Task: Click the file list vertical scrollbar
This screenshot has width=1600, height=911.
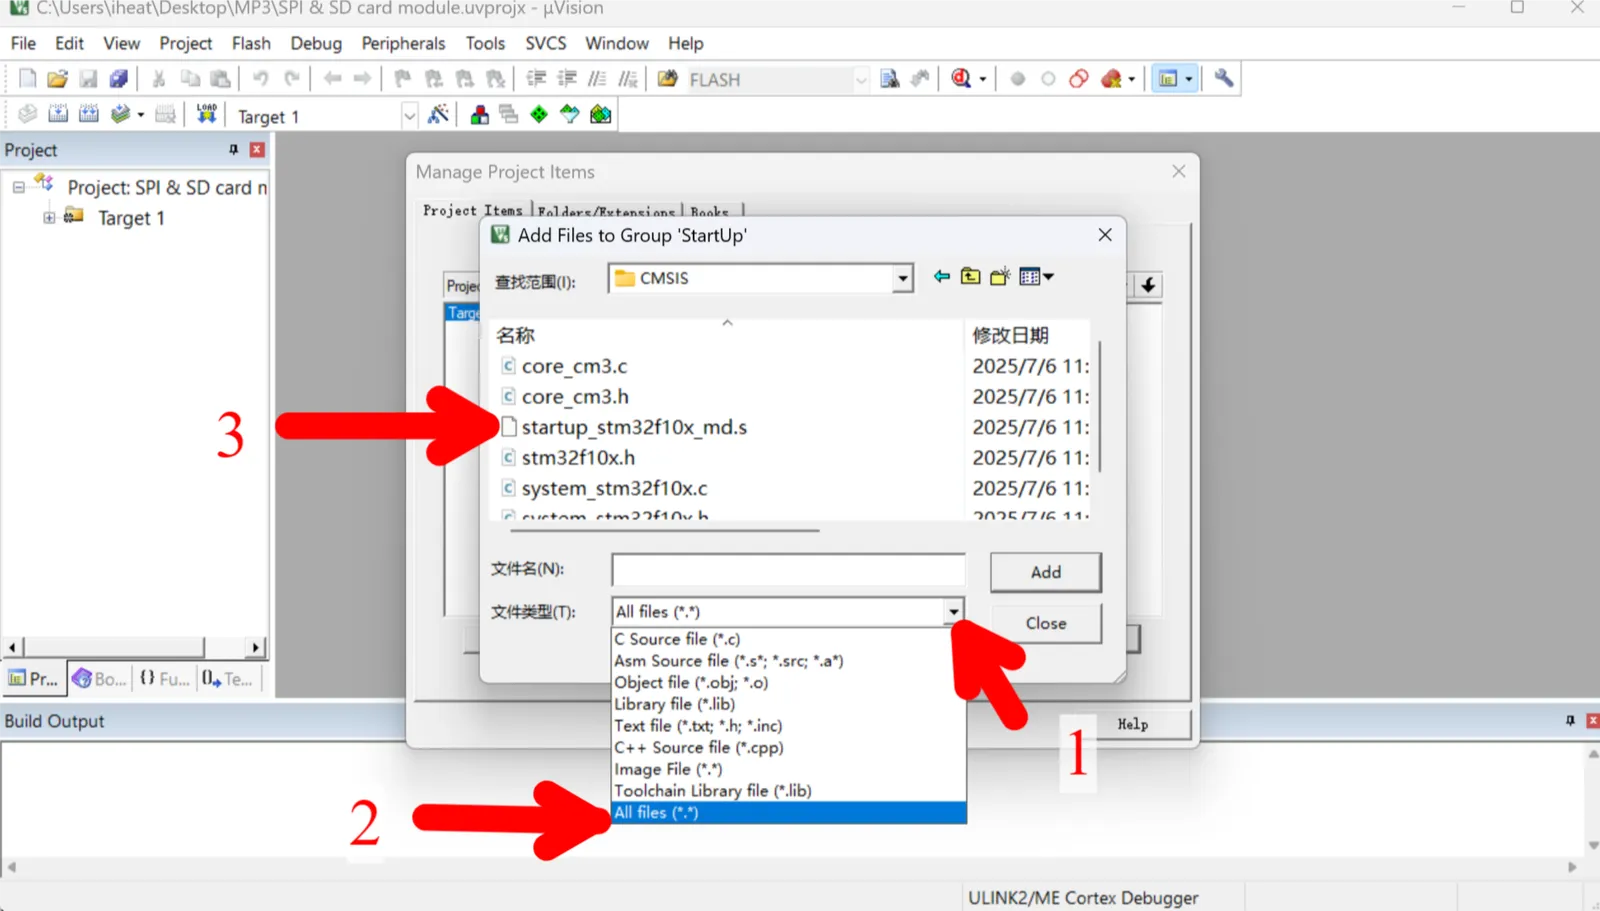Action: point(1099,405)
